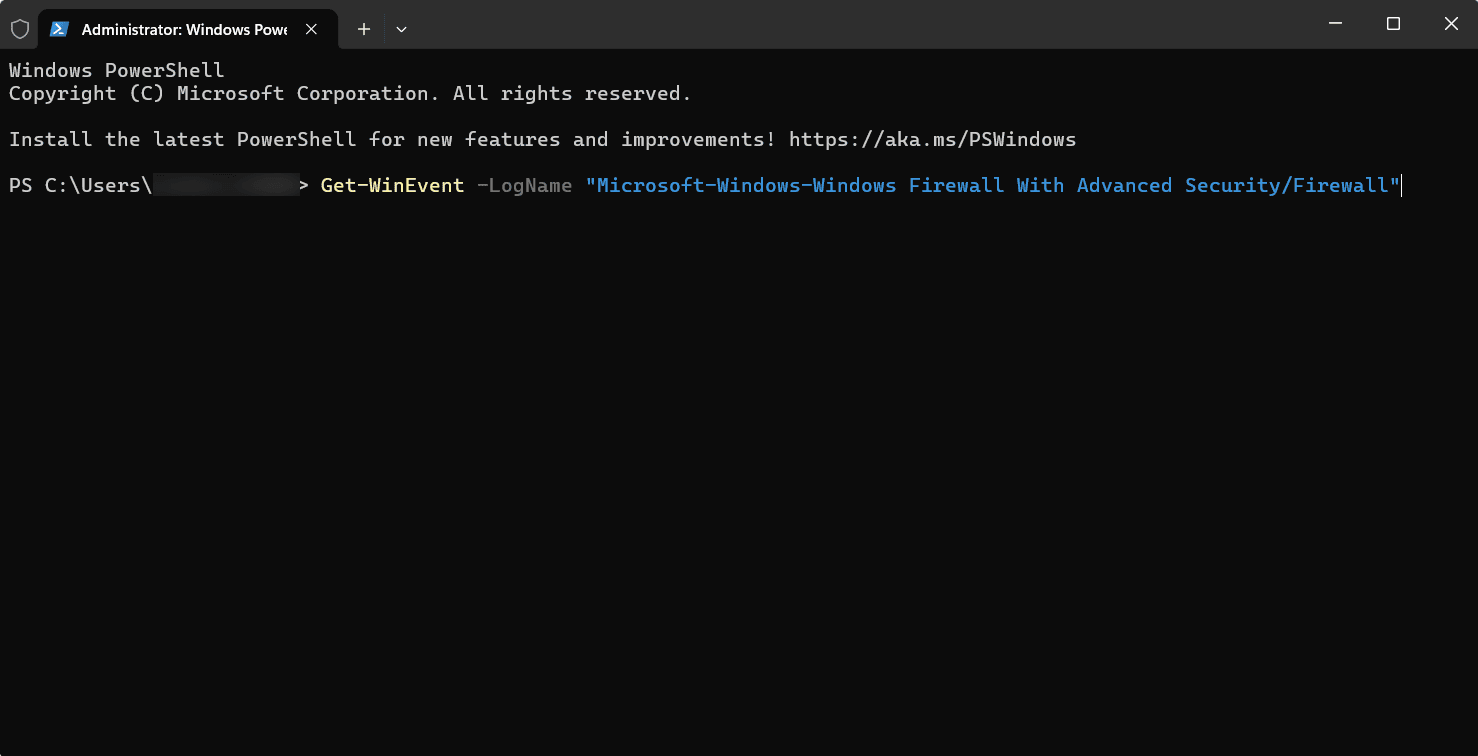1478x756 pixels.
Task: Open a new terminal tab with plus
Action: 363,29
